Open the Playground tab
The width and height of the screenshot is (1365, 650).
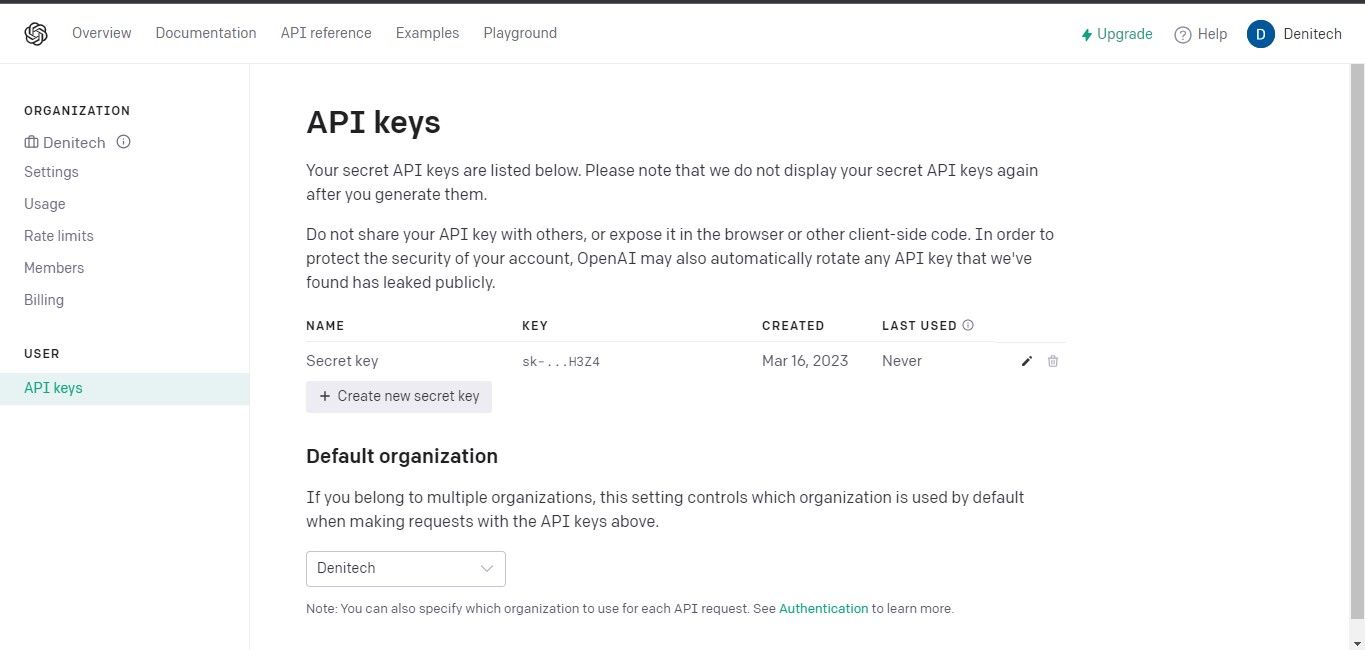tap(520, 33)
